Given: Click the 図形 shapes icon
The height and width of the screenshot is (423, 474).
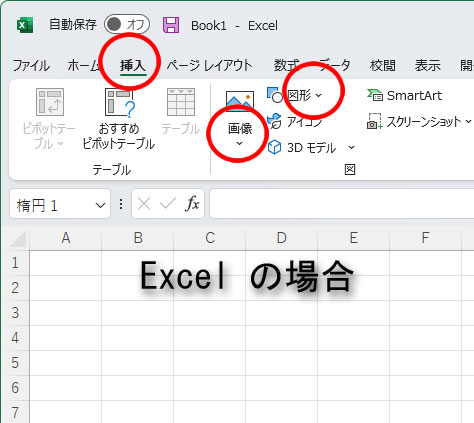Looking at the screenshot, I should (275, 95).
